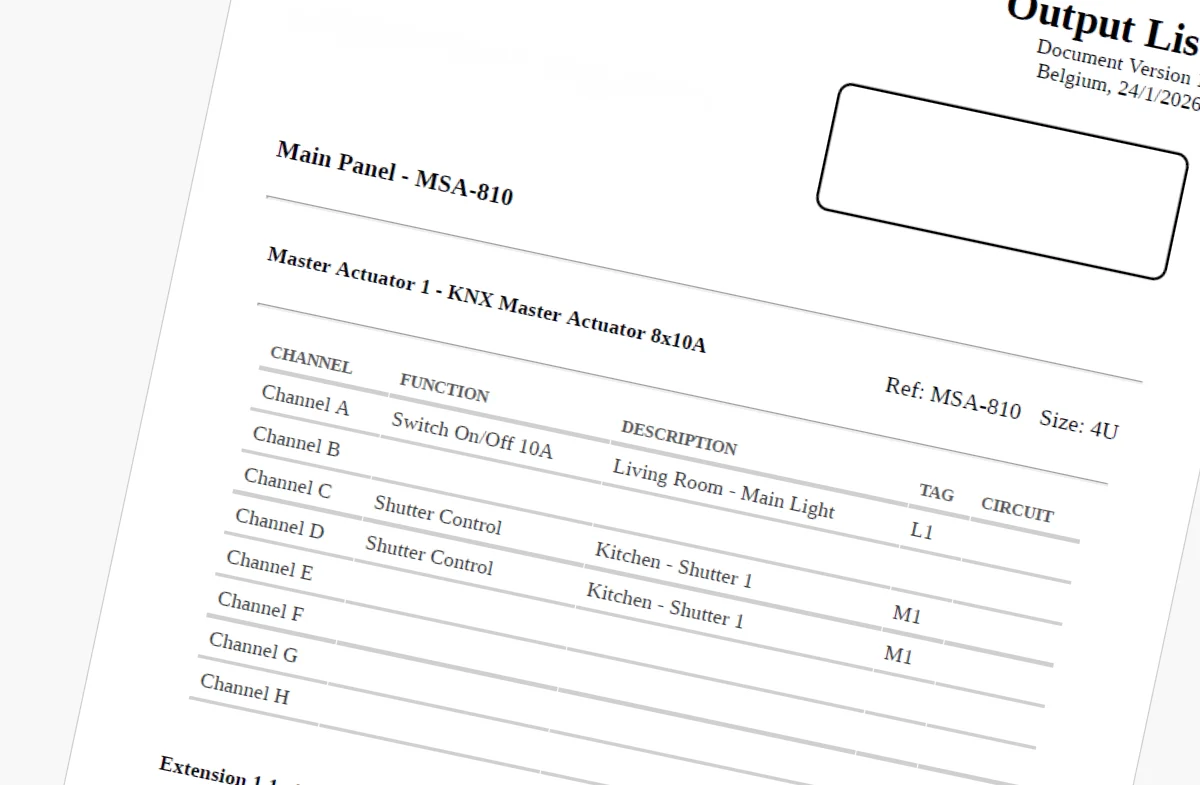
Task: Click the Size: 4U label
Action: point(1078,424)
